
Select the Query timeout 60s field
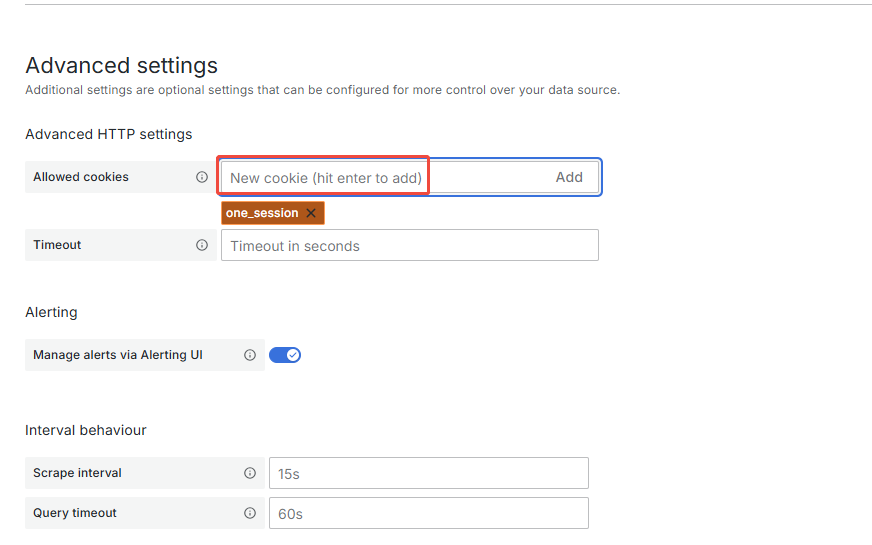coord(428,514)
